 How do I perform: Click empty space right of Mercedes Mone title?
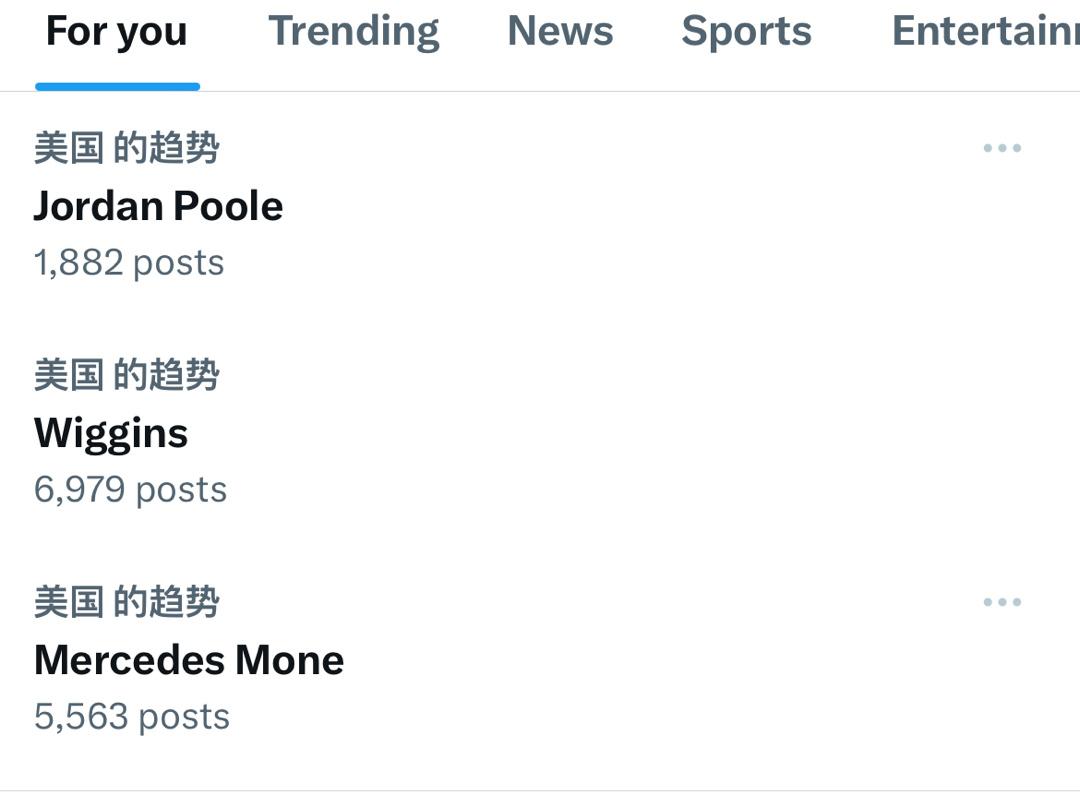680,660
